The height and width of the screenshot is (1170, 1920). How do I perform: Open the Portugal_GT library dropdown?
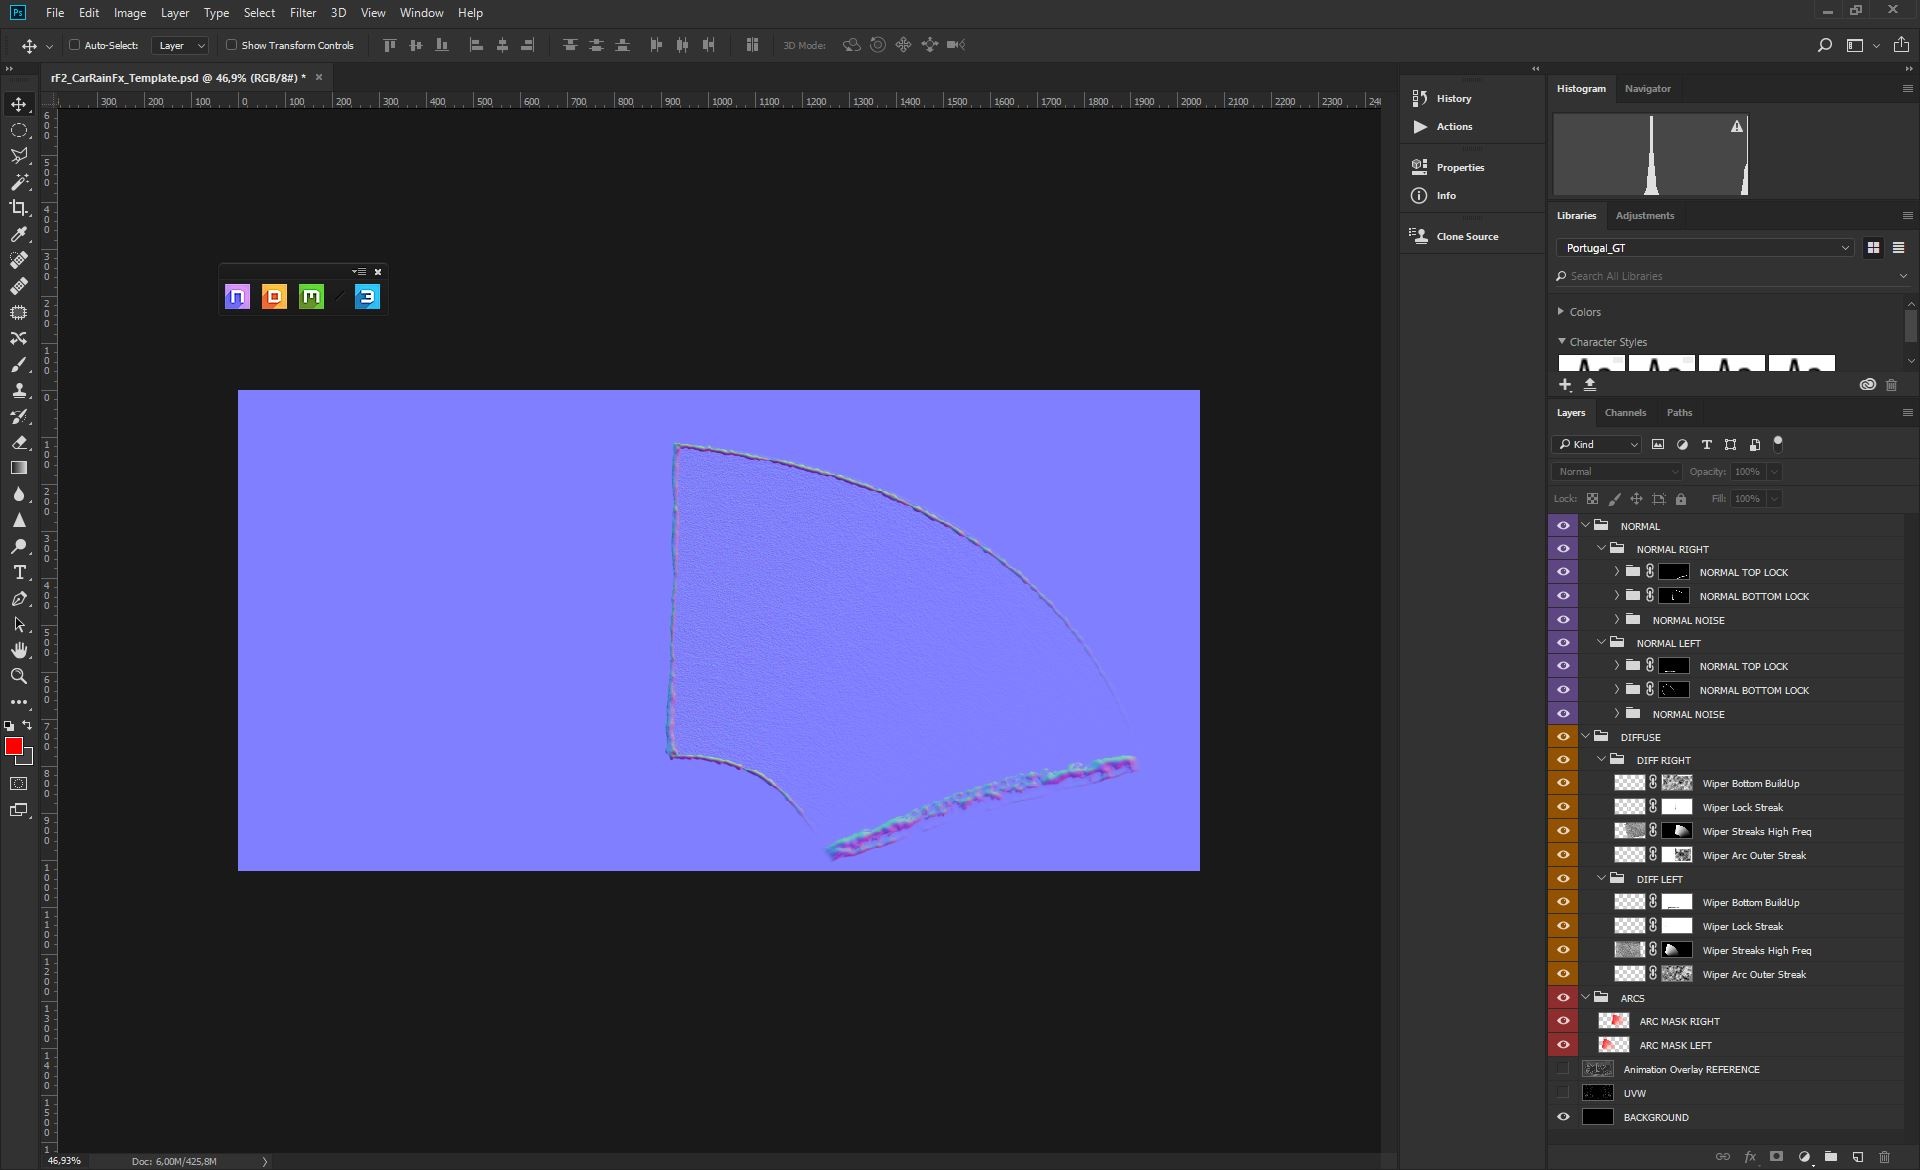tap(1705, 248)
